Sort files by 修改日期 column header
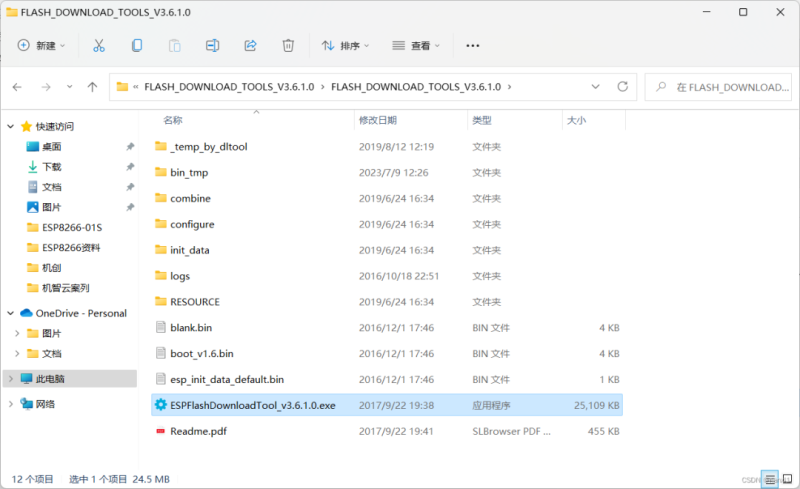This screenshot has width=800, height=489. click(378, 120)
